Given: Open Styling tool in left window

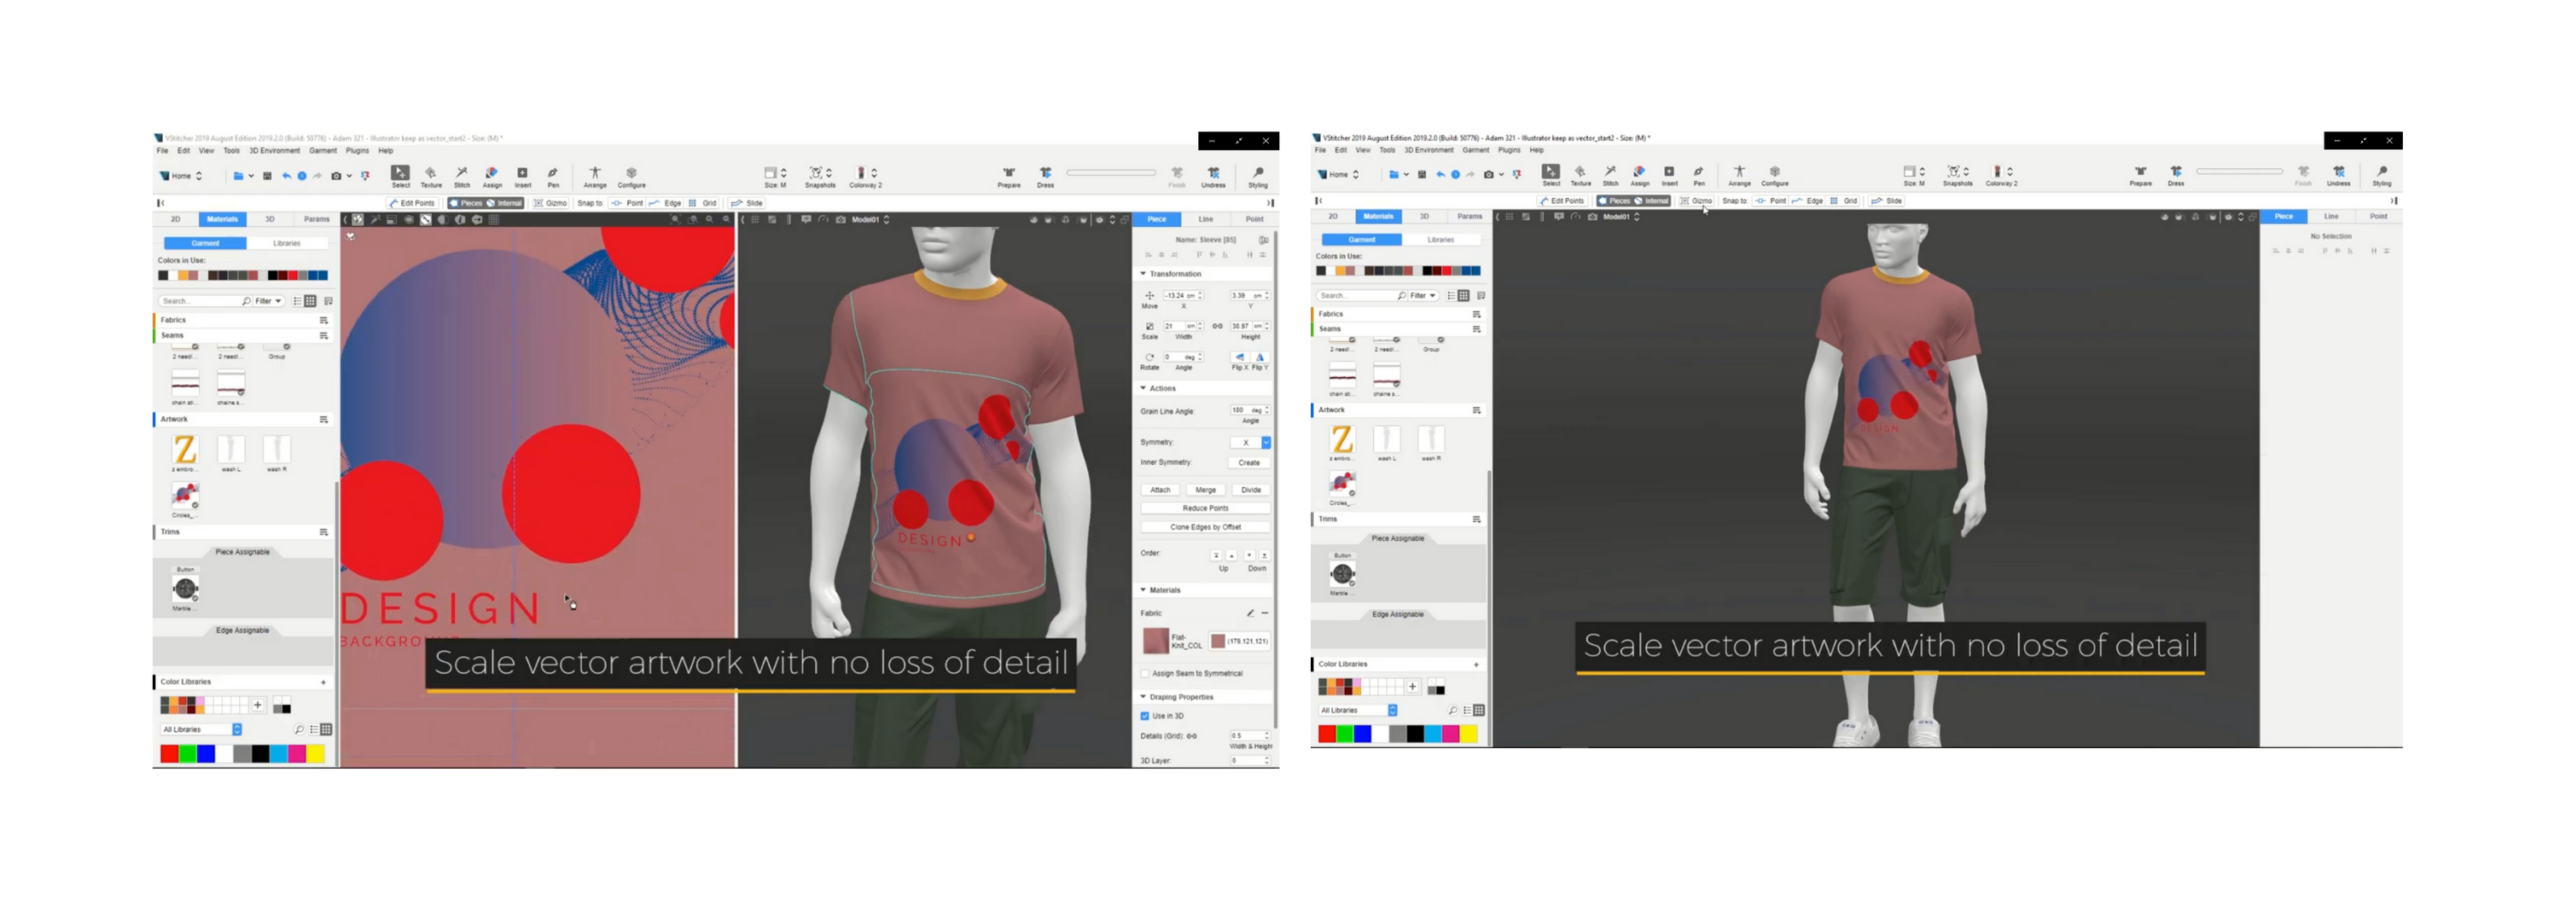Looking at the screenshot, I should 1257,176.
